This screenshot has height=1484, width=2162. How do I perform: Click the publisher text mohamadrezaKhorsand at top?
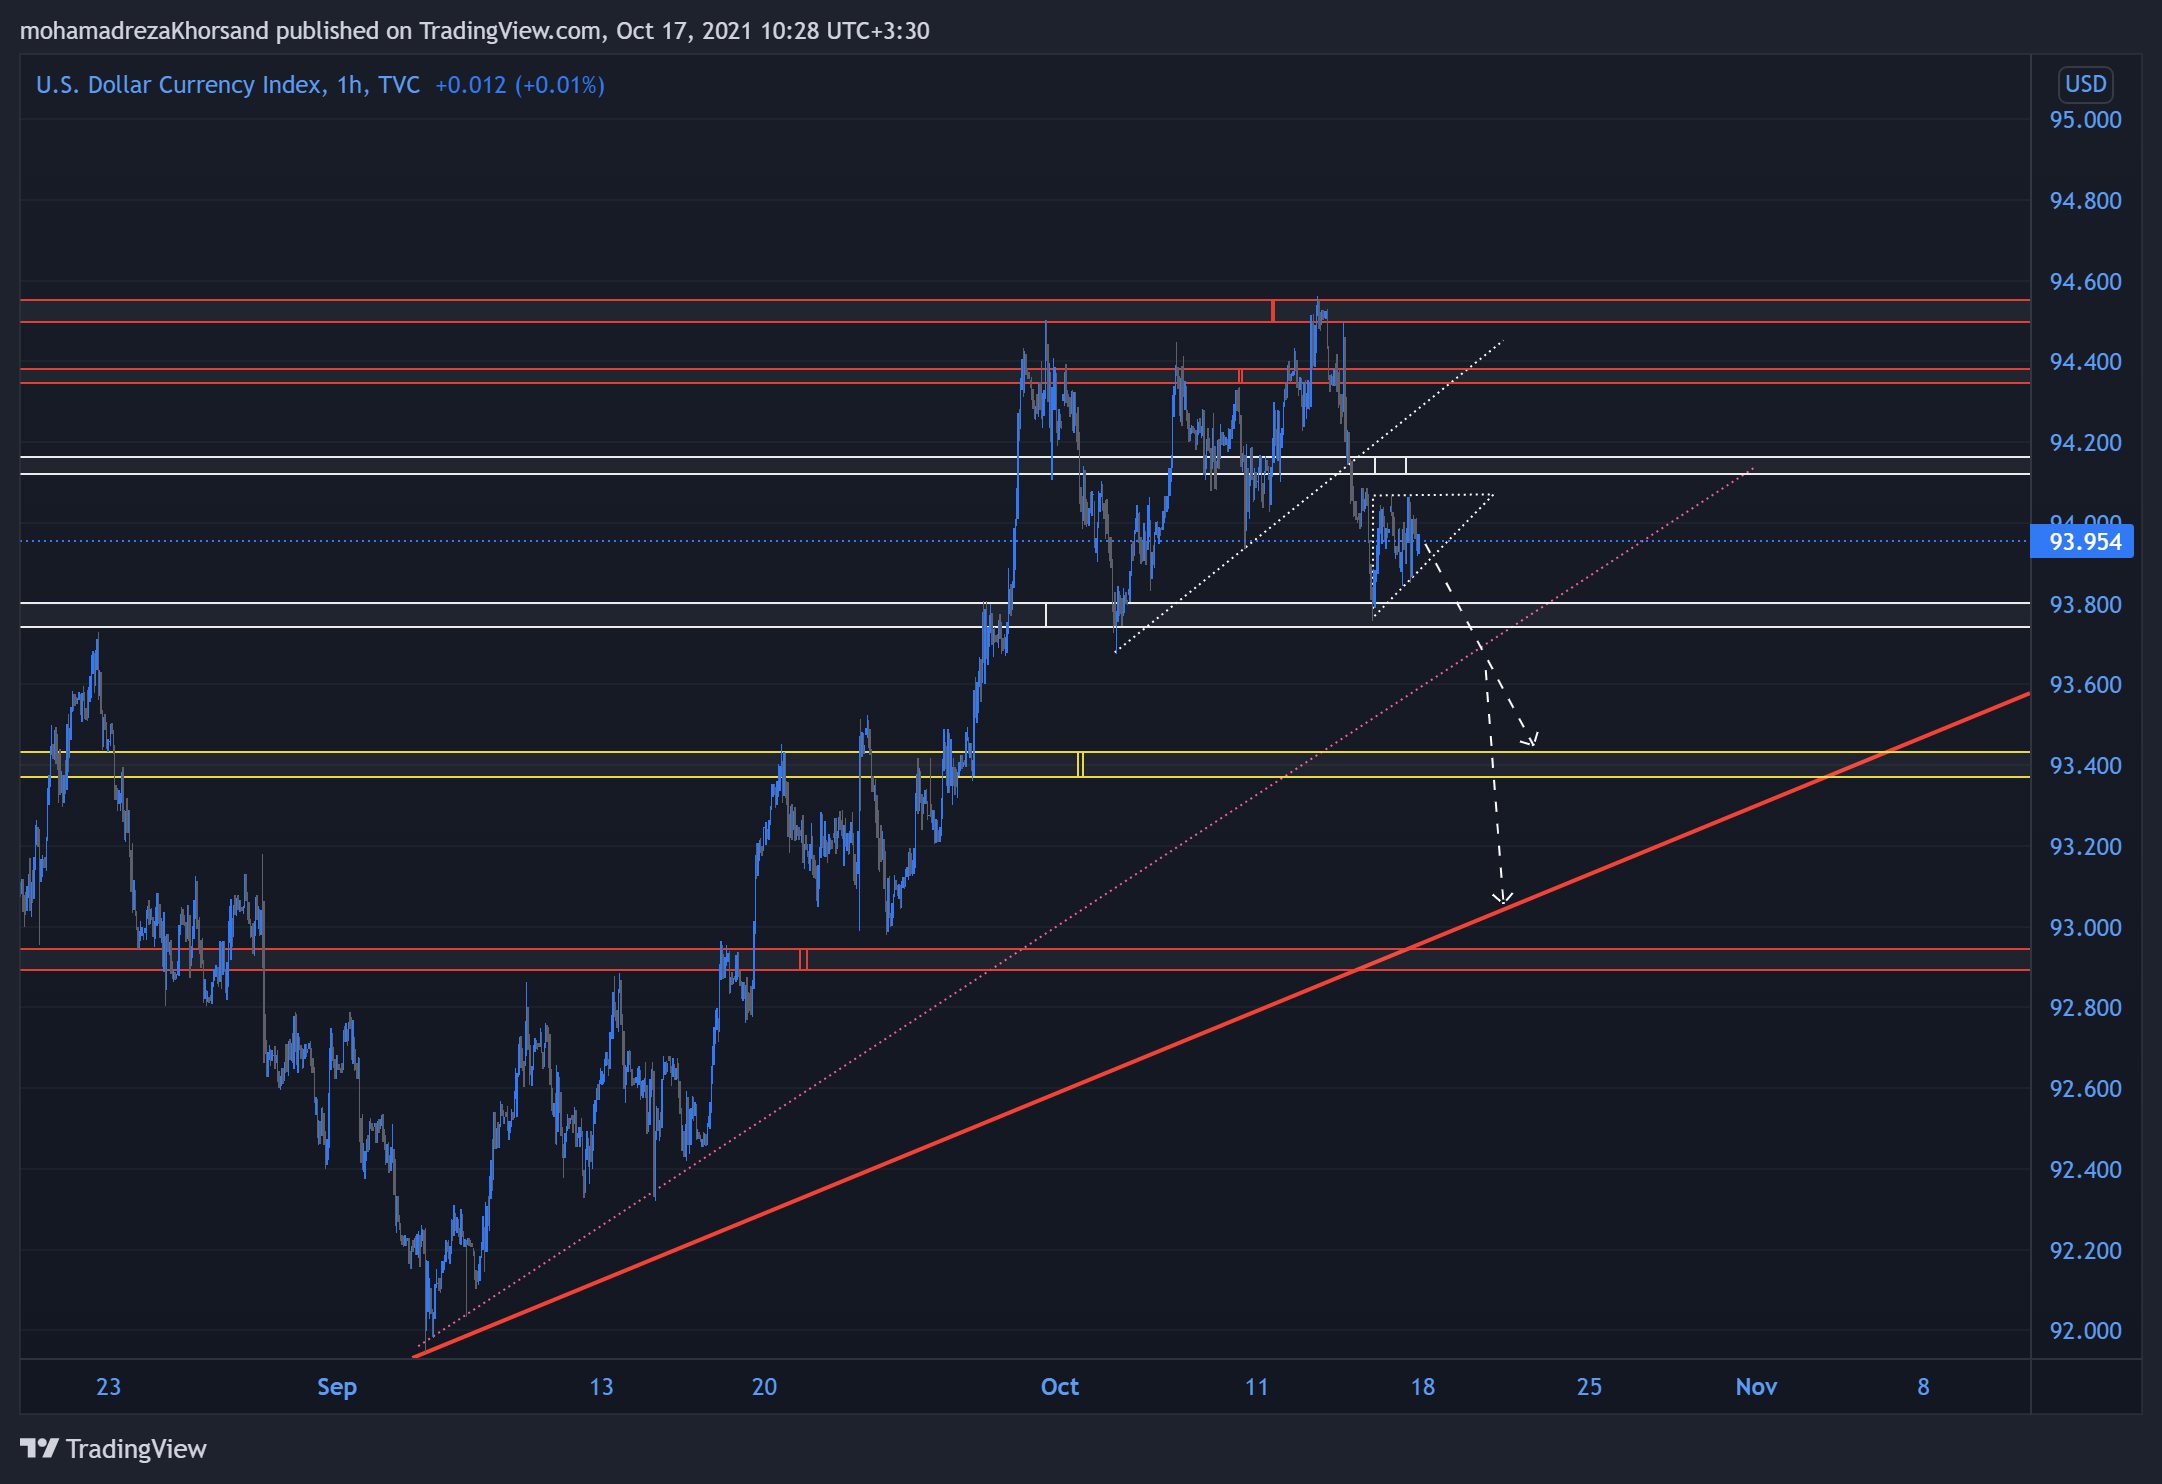point(144,31)
